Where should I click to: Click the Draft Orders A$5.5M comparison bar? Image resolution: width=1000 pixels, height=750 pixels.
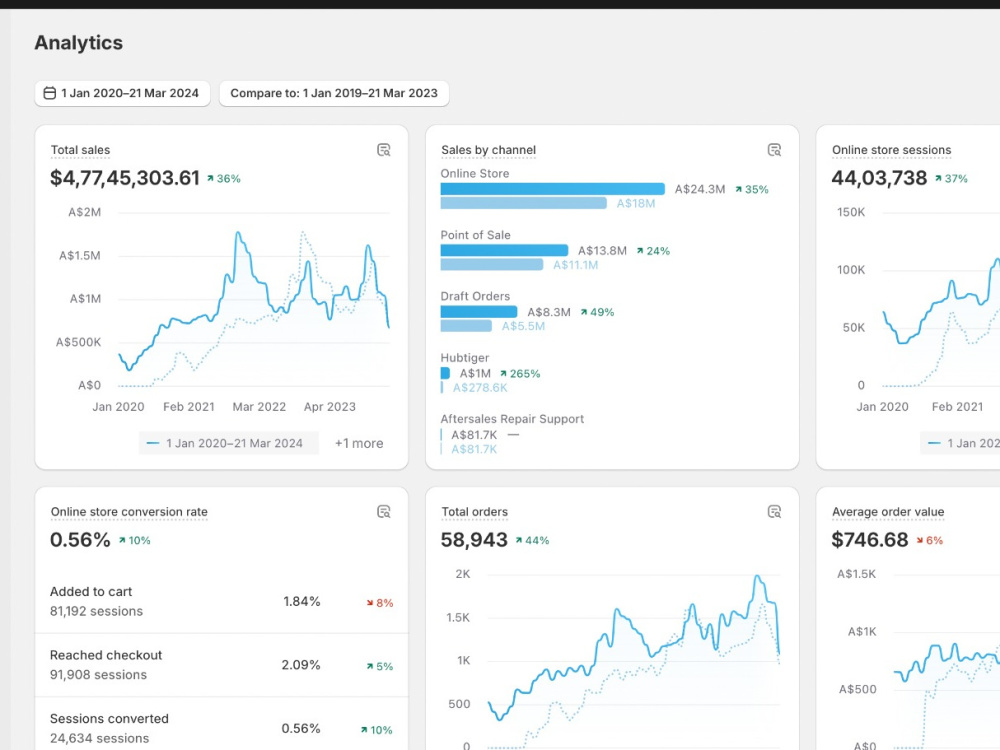466,325
